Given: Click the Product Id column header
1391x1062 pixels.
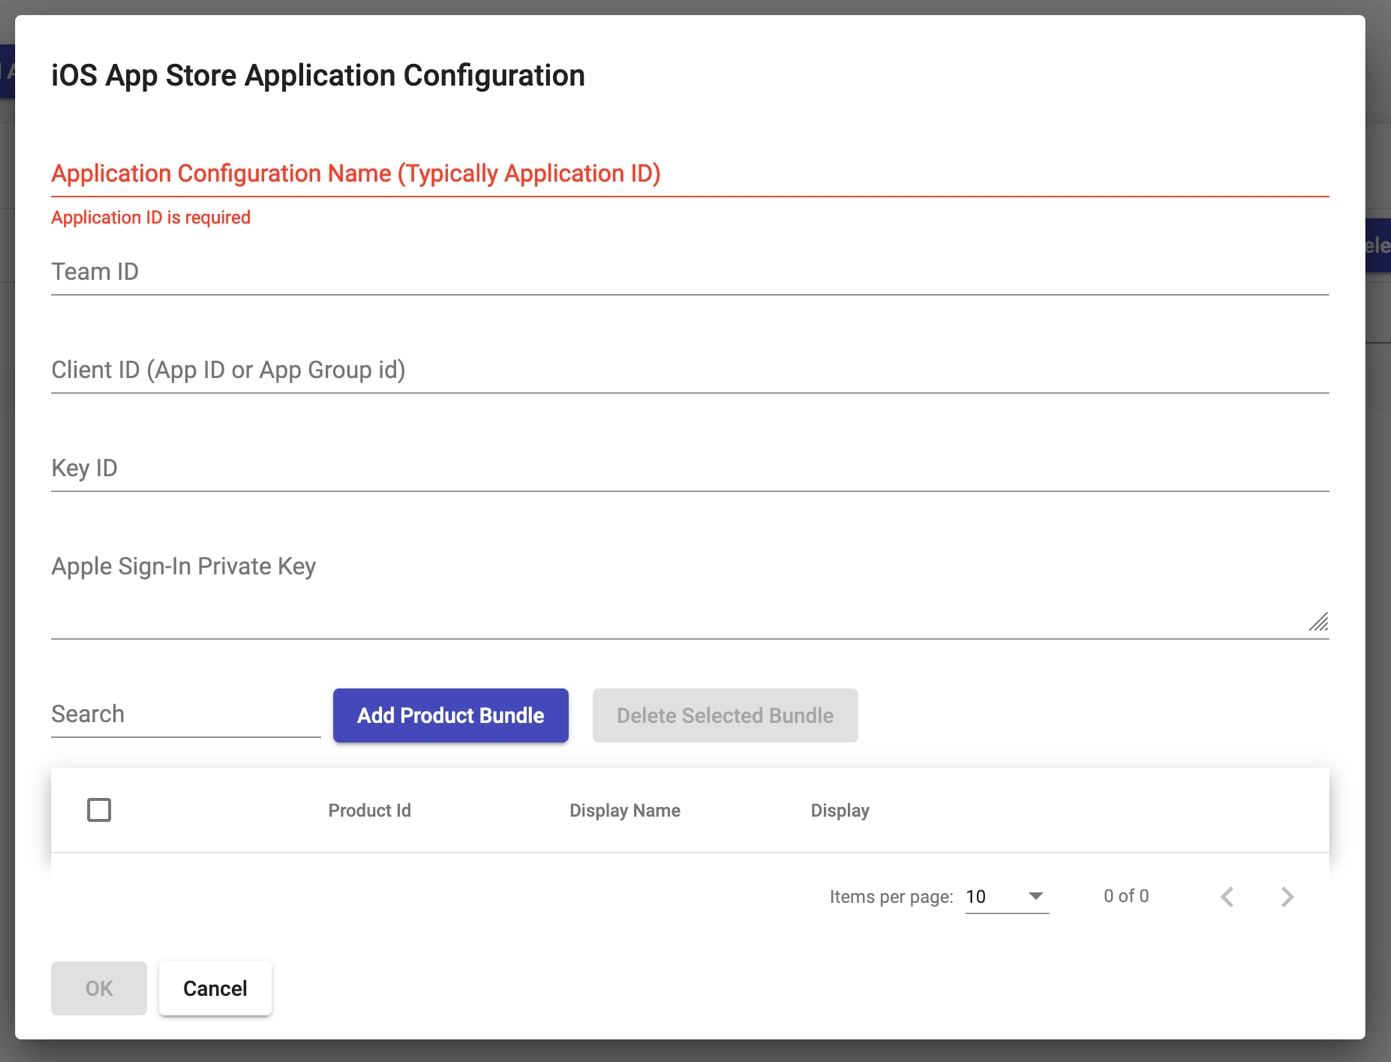Looking at the screenshot, I should click(369, 811).
